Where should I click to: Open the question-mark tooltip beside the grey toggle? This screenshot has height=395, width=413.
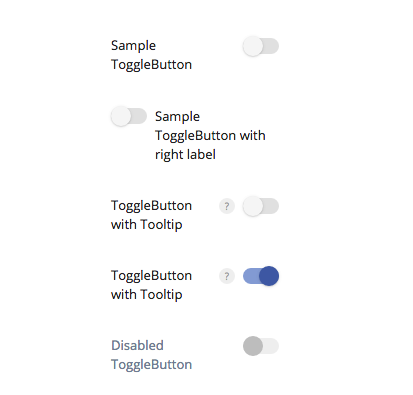227,206
